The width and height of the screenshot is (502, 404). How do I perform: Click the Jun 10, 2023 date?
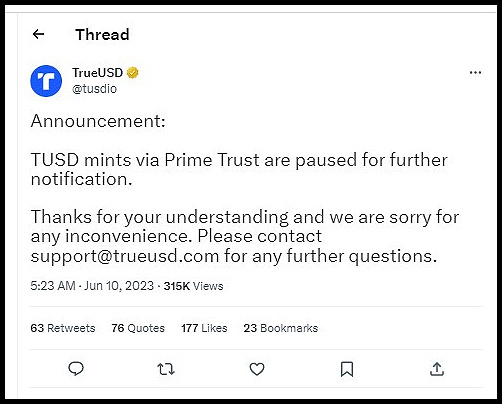[119, 286]
